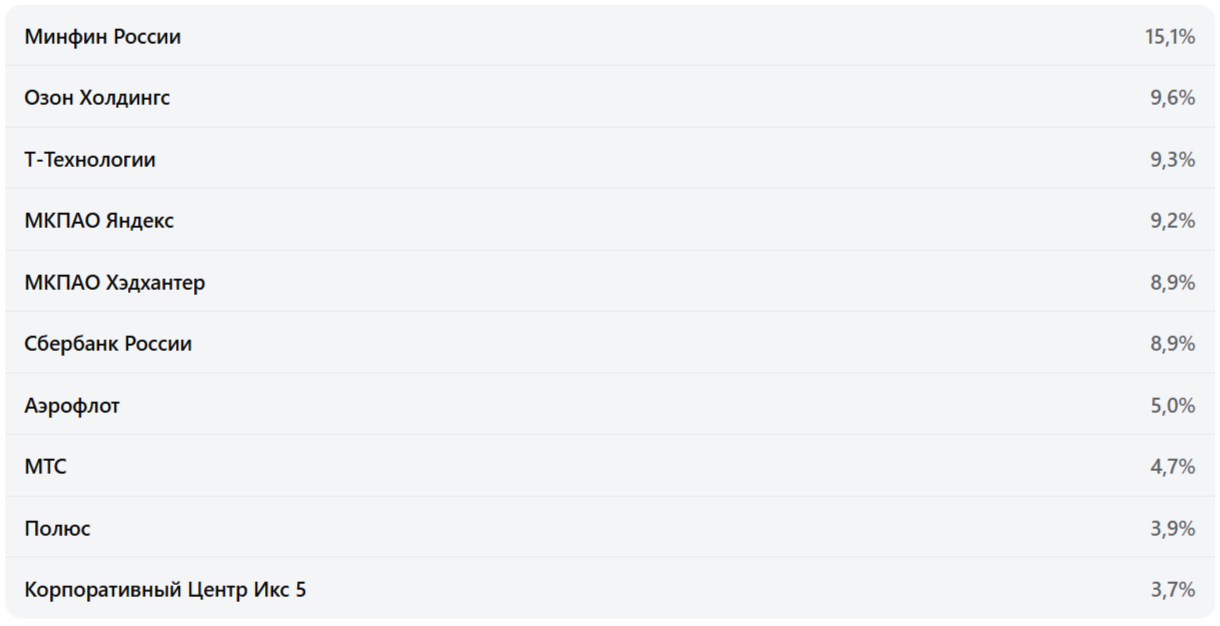Select the 9,3% share percentage

(1172, 160)
